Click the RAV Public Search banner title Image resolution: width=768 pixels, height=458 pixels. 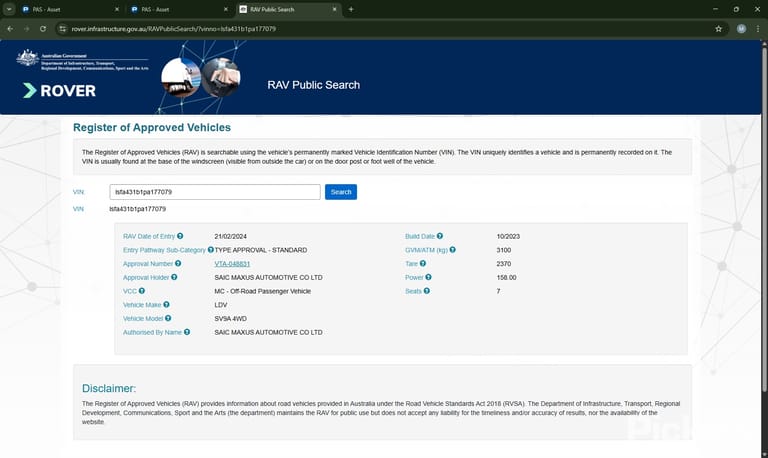(313, 85)
